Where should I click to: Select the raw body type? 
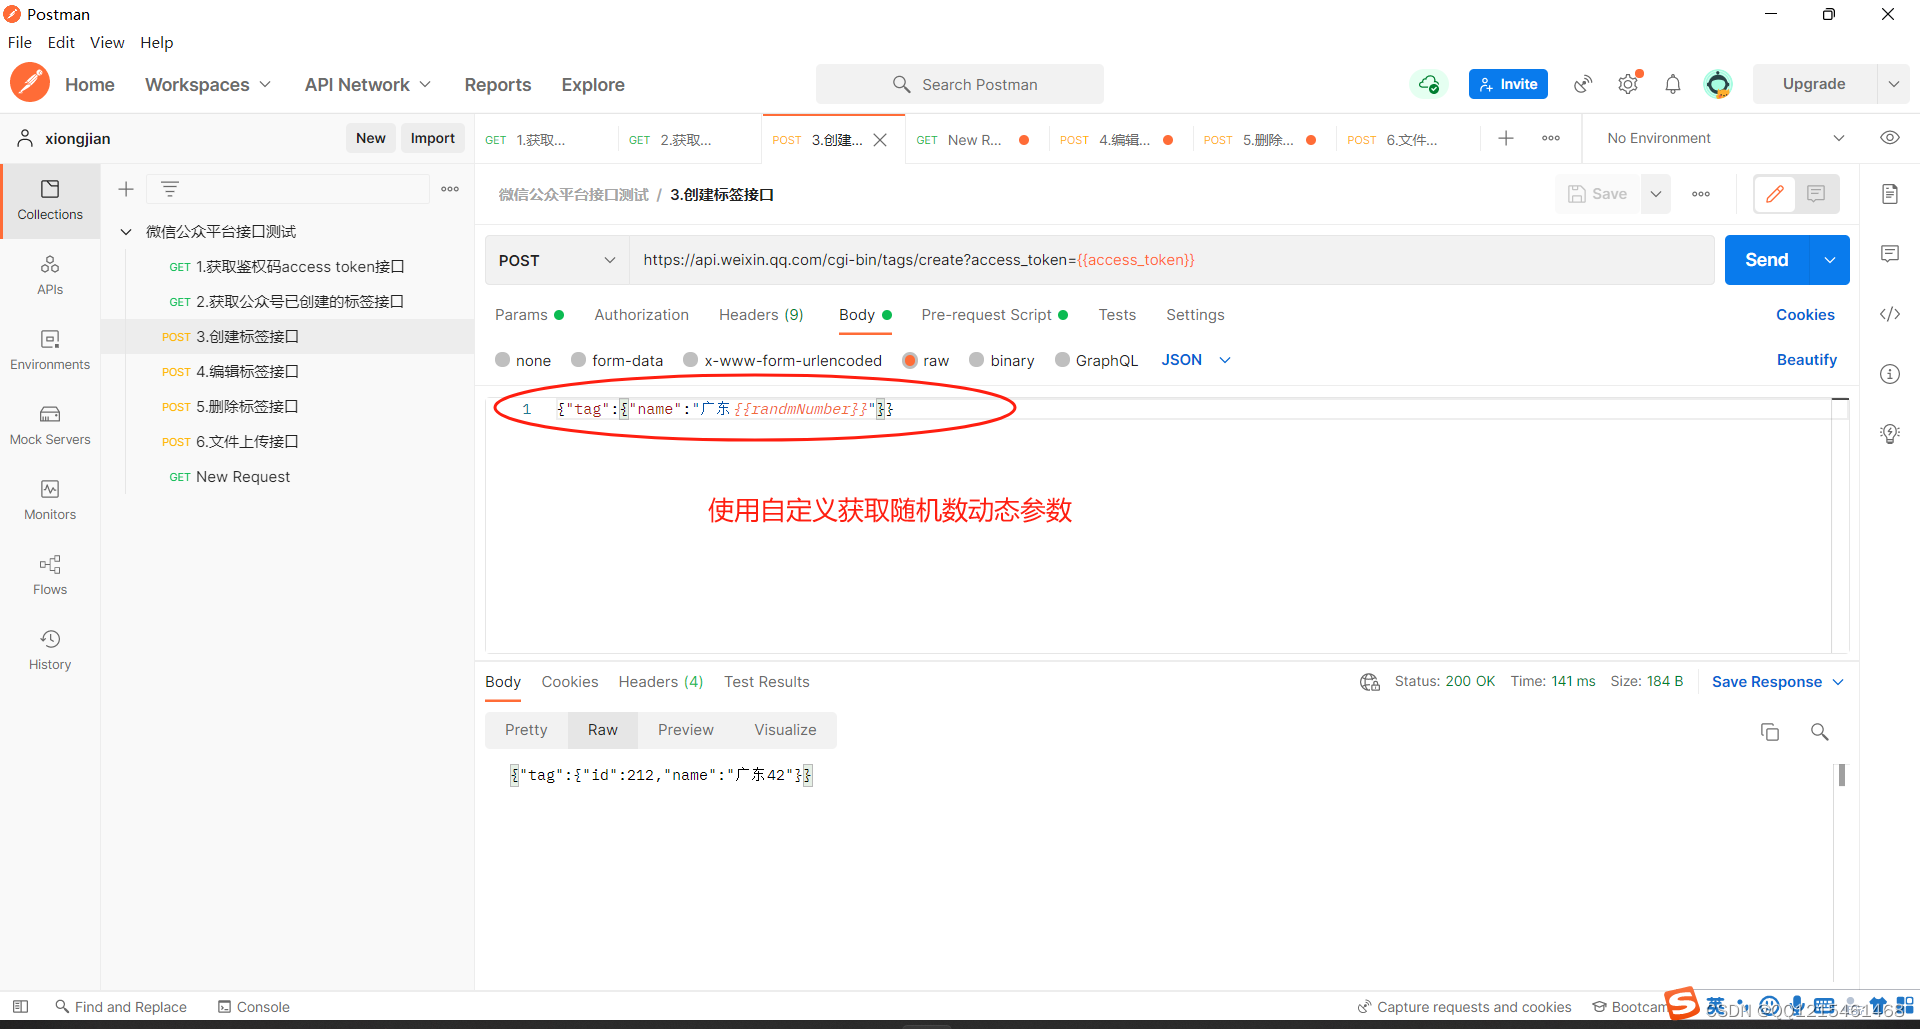910,360
